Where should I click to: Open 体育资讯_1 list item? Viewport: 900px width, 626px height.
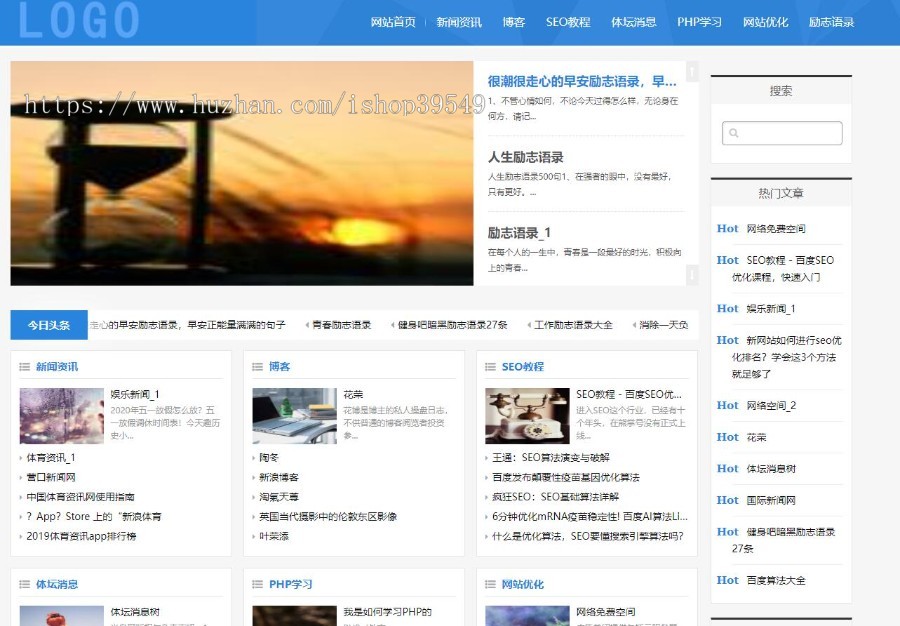coord(51,458)
